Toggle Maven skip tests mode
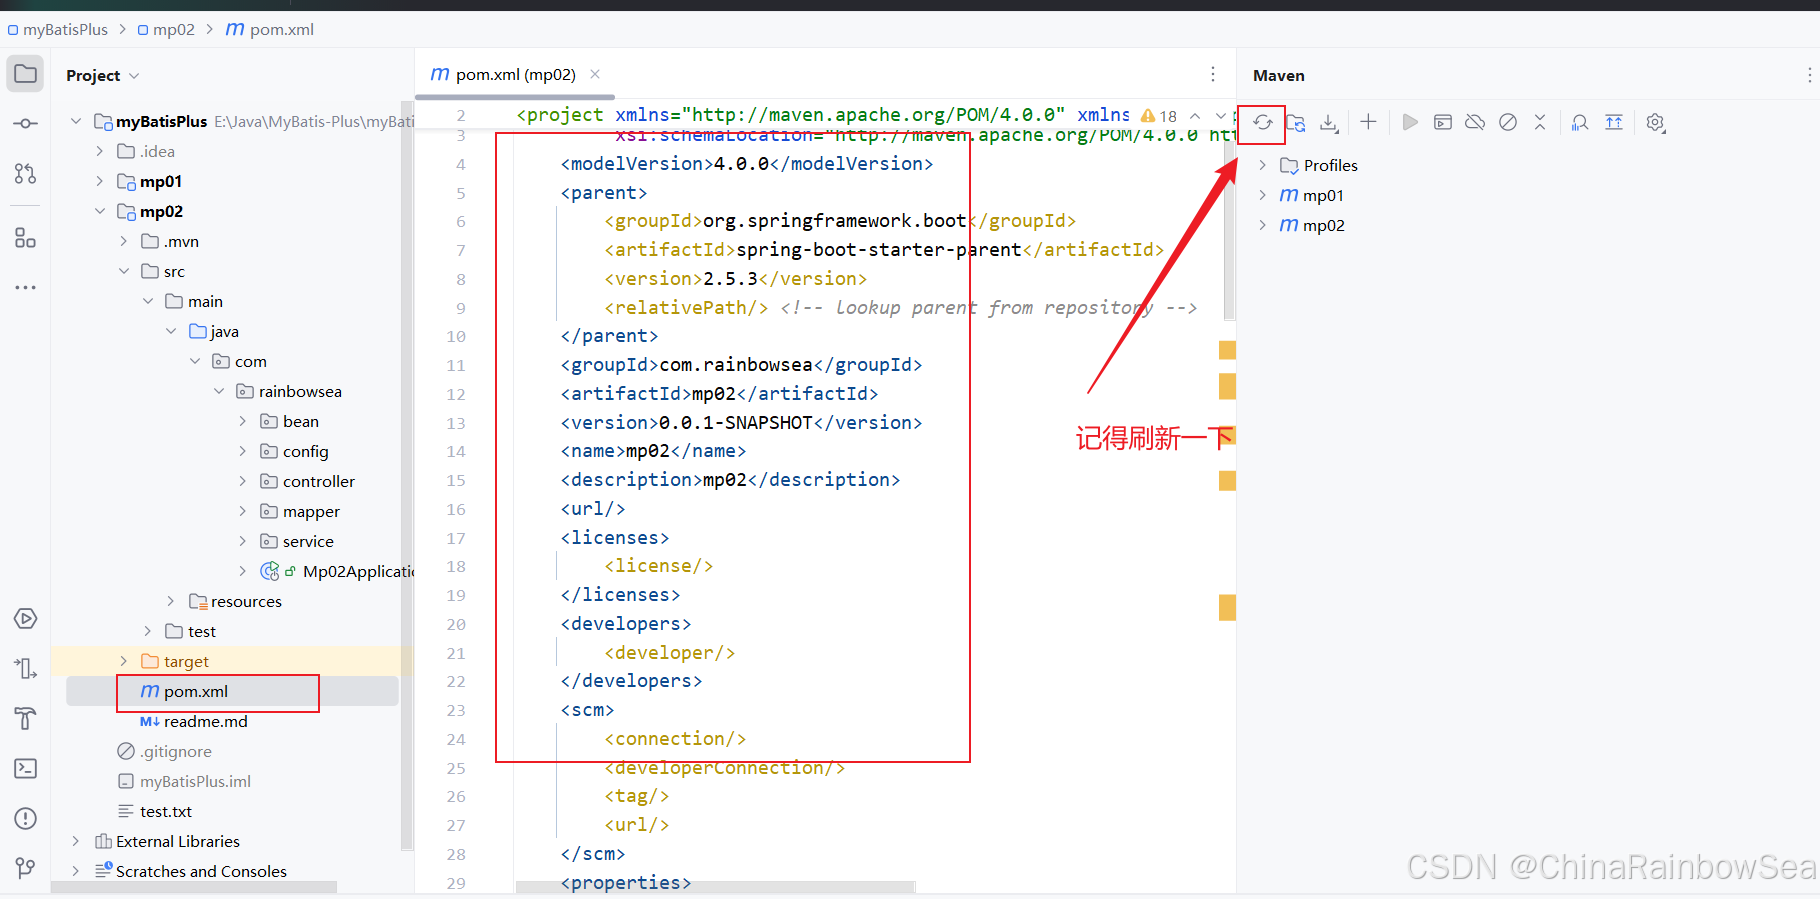The height and width of the screenshot is (899, 1820). [1508, 122]
